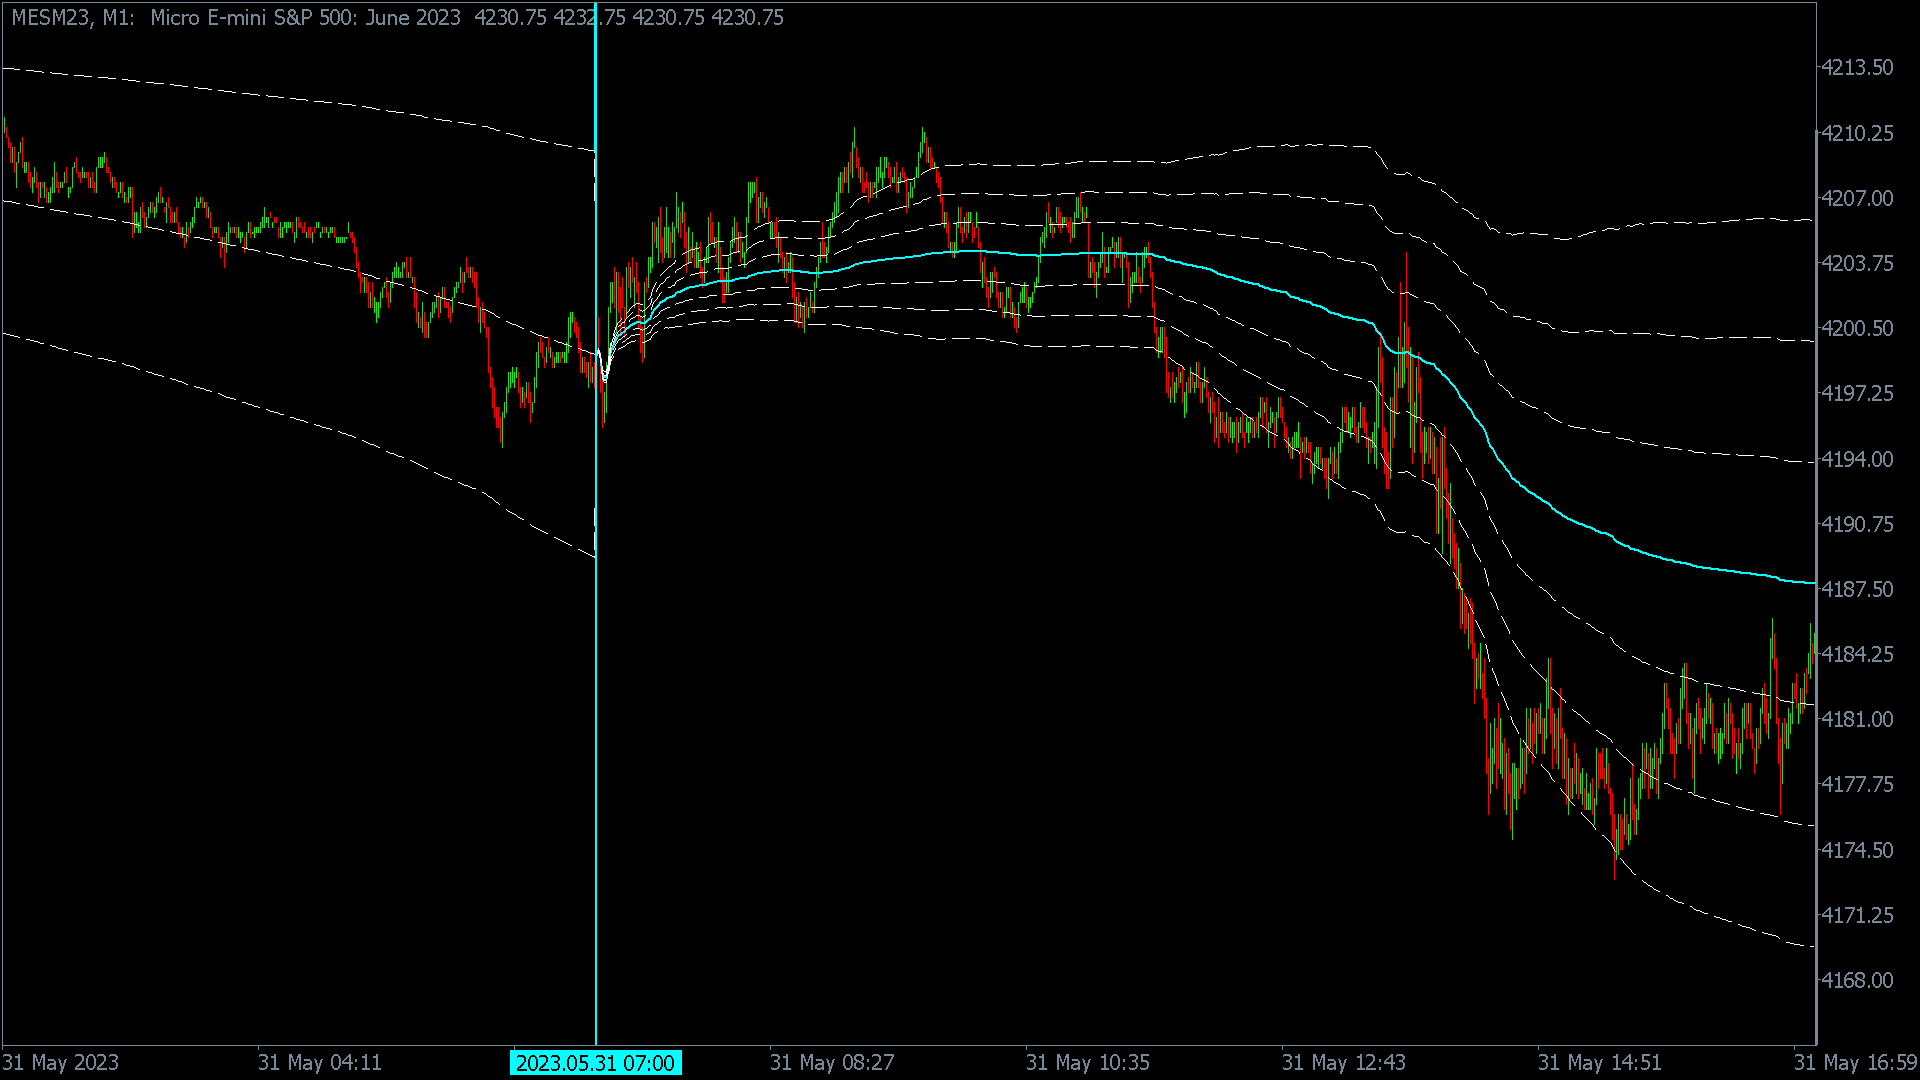Click the 4210.25 price label
This screenshot has height=1080, width=1920.
1857,133
